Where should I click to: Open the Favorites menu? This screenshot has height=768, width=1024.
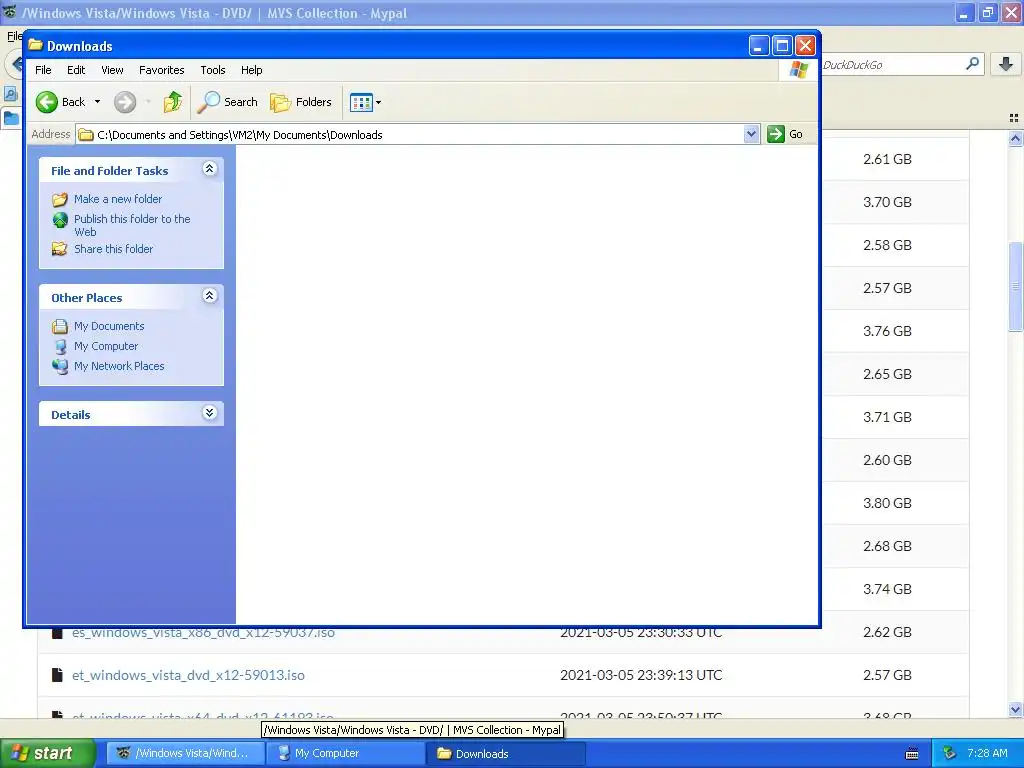[x=161, y=70]
